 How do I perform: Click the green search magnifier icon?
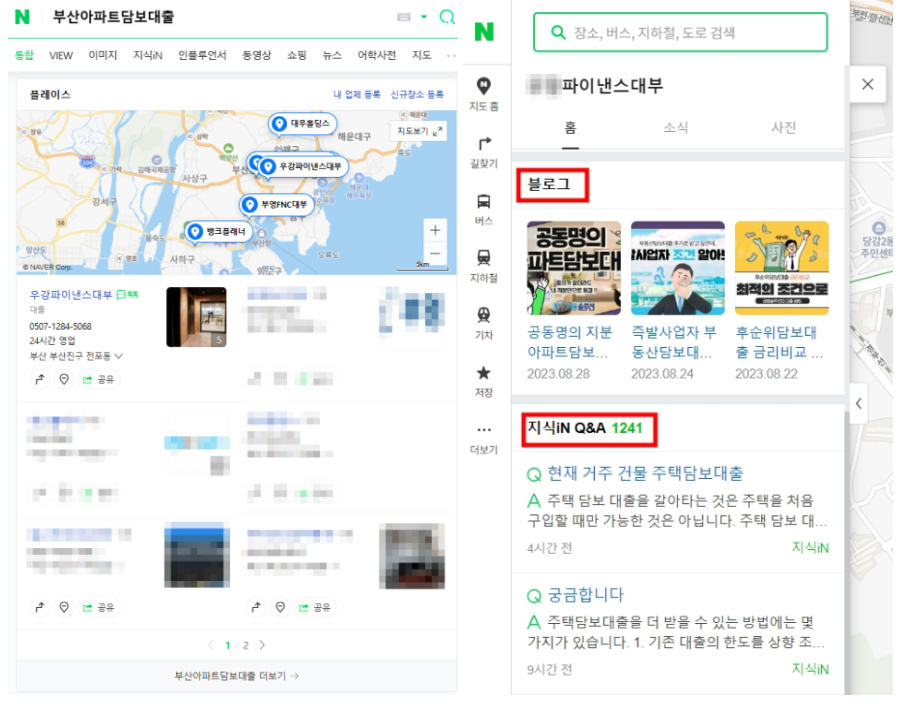447,17
